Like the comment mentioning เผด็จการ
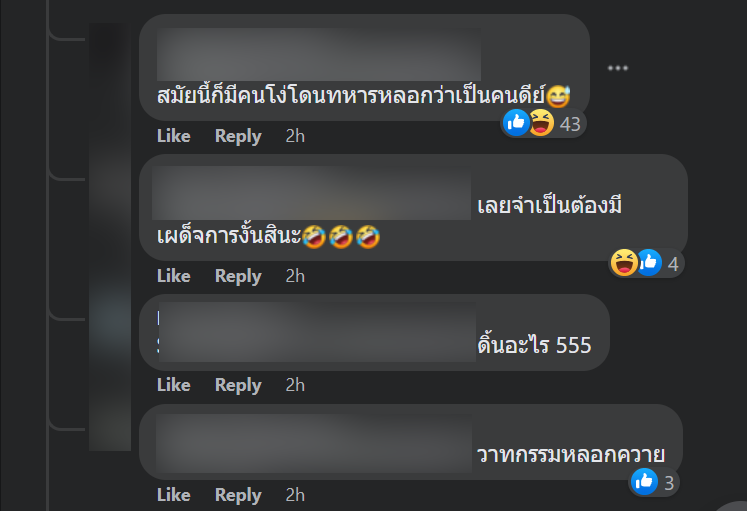This screenshot has width=747, height=511. [x=174, y=276]
